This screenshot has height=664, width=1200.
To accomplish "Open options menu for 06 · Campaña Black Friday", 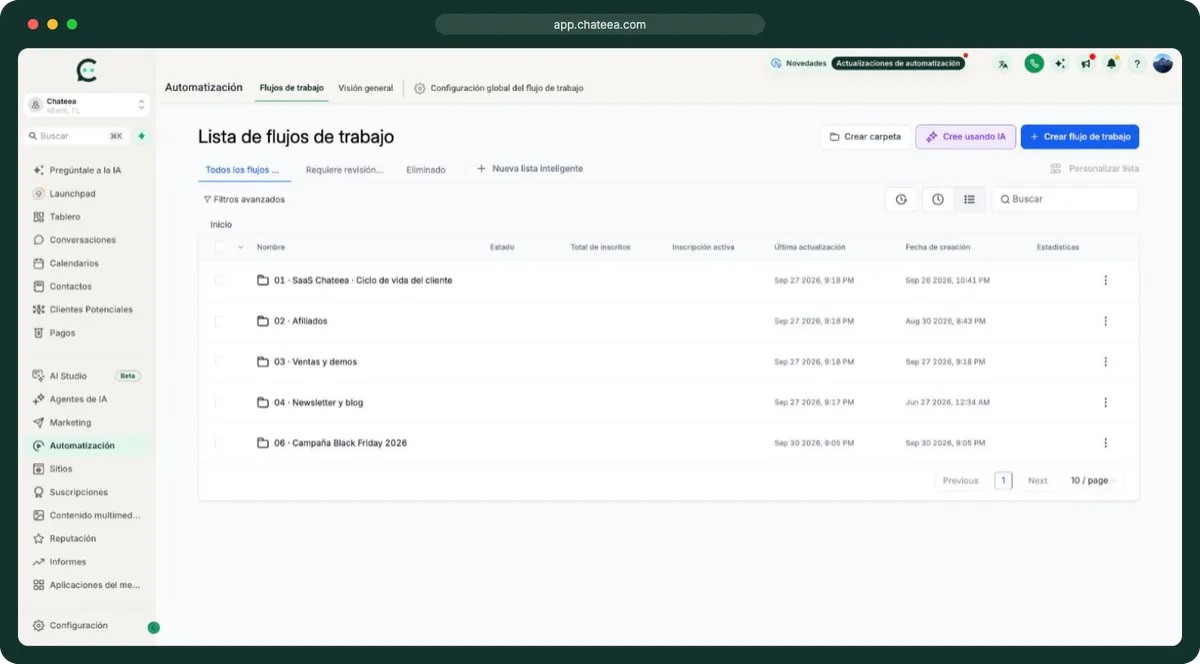I will coord(1105,442).
